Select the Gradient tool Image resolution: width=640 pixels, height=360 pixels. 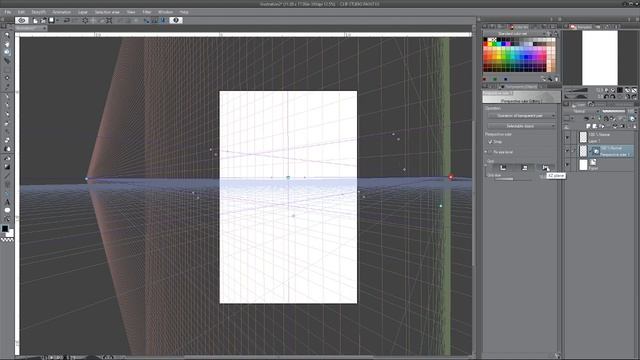[x=7, y=167]
